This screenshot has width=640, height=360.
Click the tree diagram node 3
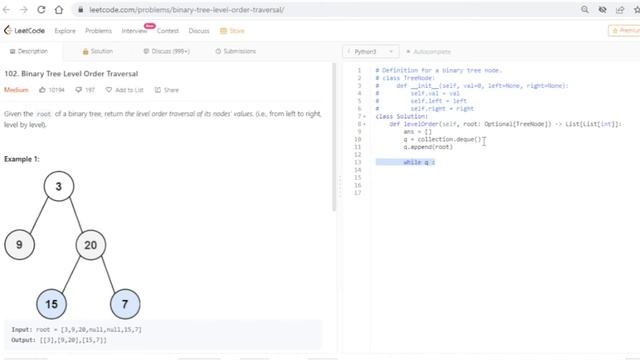point(59,186)
